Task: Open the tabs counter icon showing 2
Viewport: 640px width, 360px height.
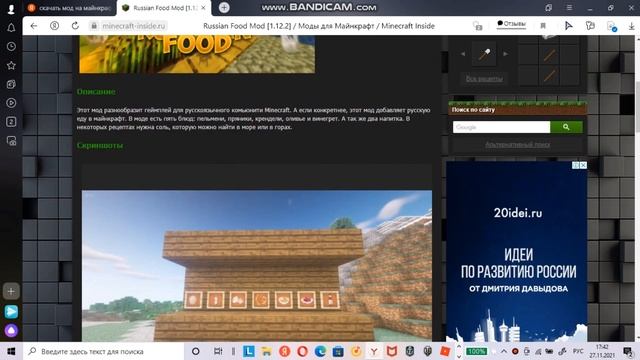Action: point(11,122)
